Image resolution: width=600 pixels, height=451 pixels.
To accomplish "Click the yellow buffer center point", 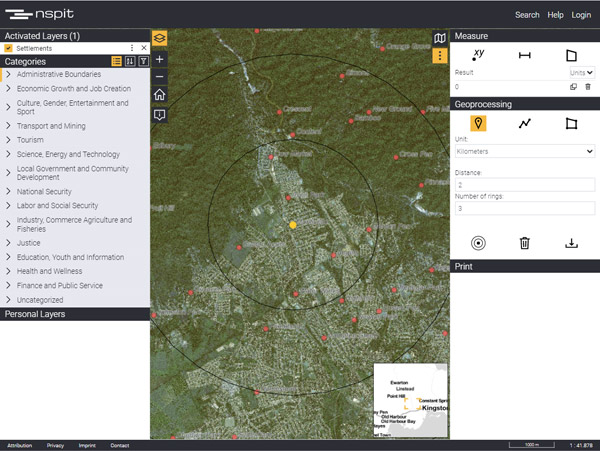I will click(x=293, y=225).
